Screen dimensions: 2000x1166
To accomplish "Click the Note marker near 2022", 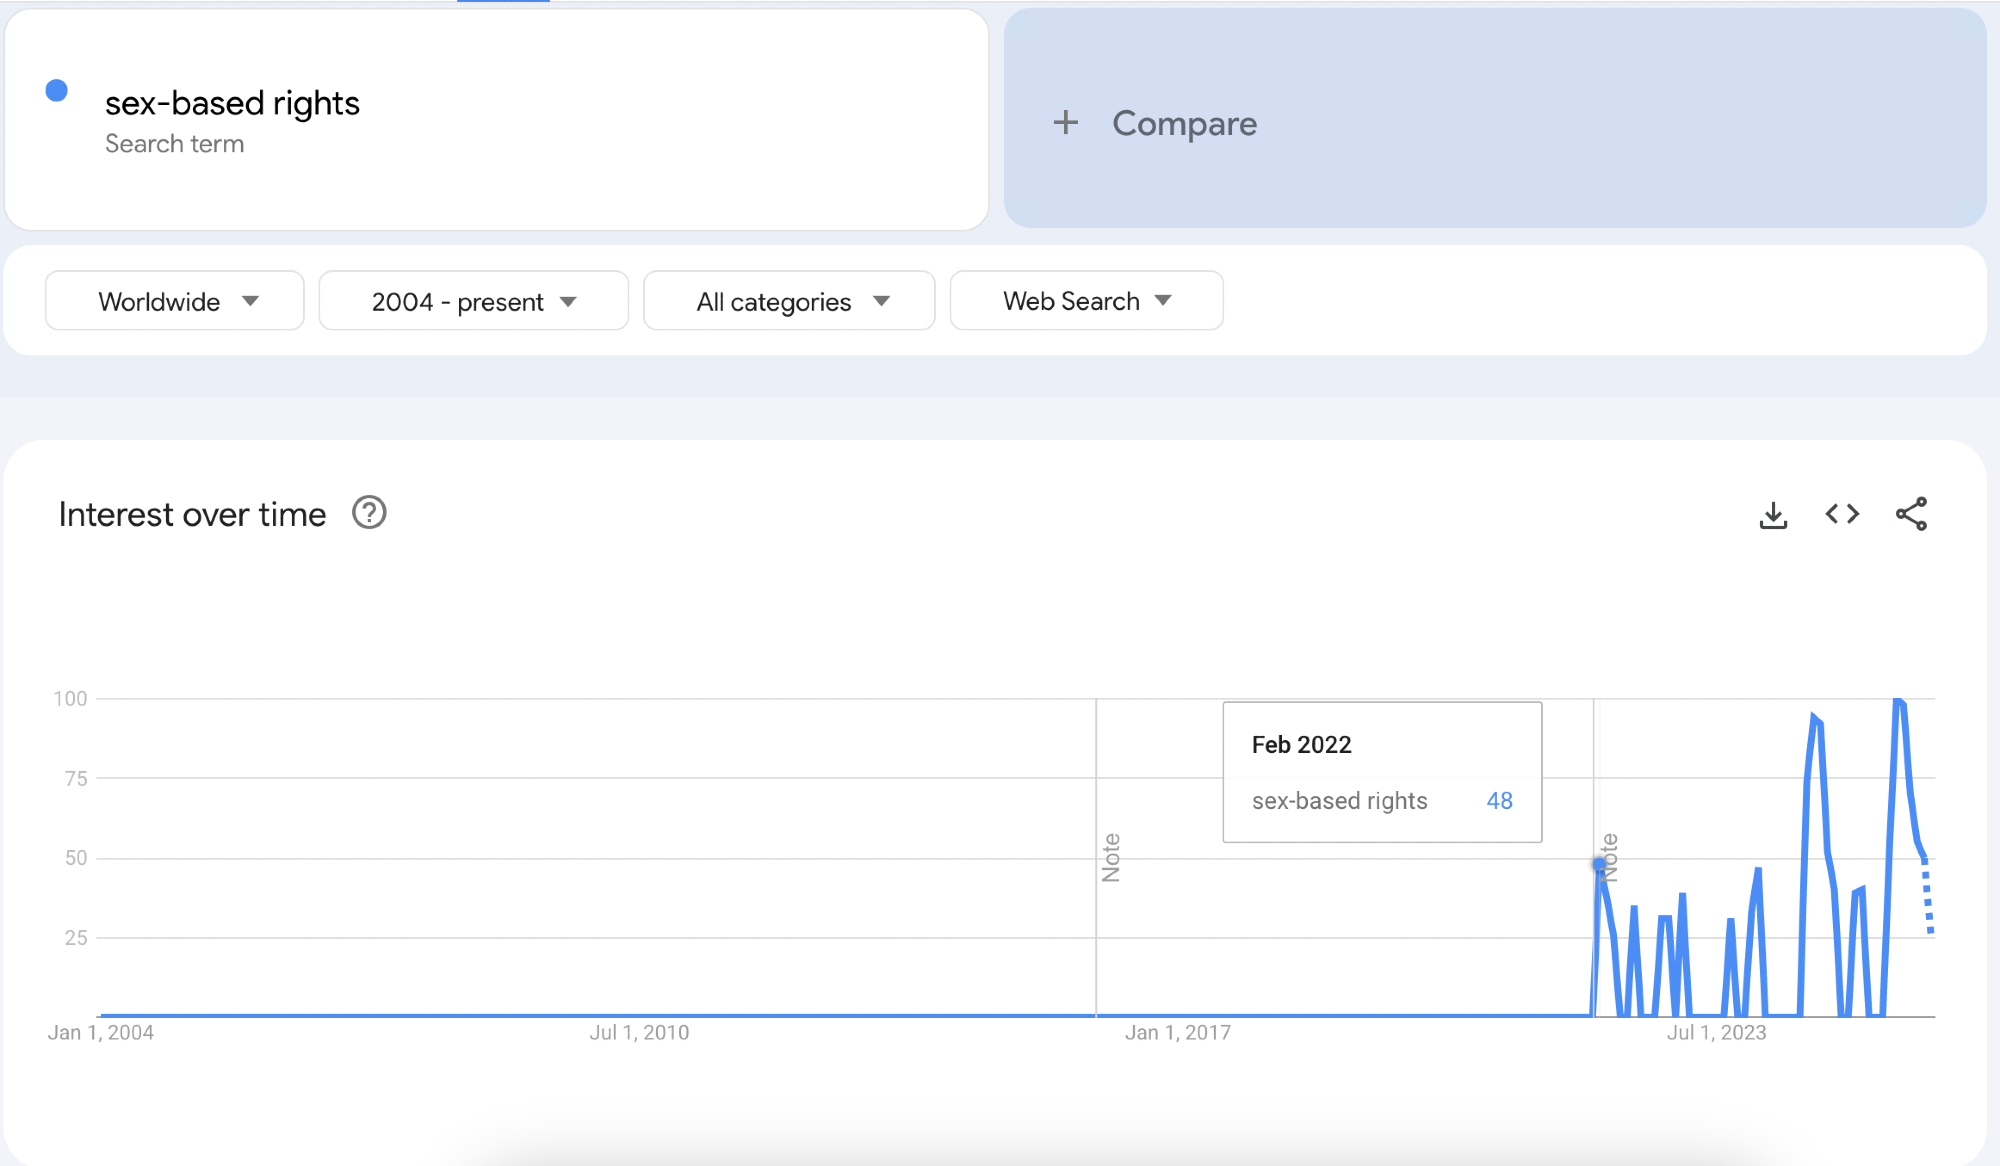I will pos(1609,856).
